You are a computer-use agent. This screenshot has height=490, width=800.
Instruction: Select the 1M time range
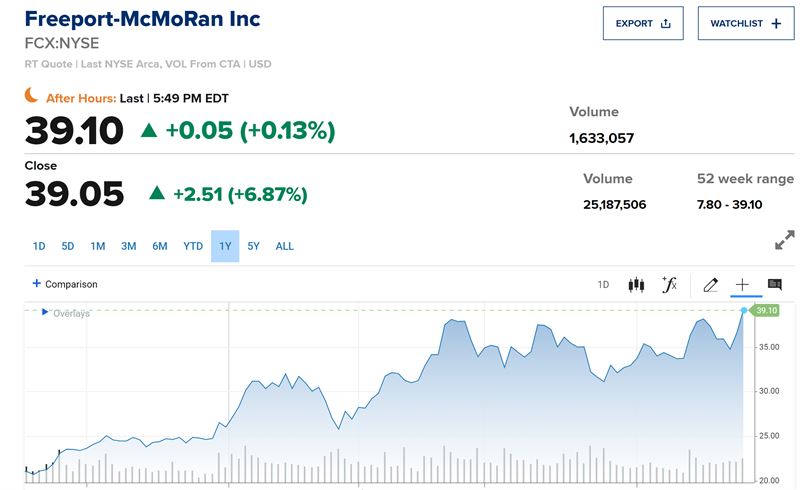click(x=98, y=246)
